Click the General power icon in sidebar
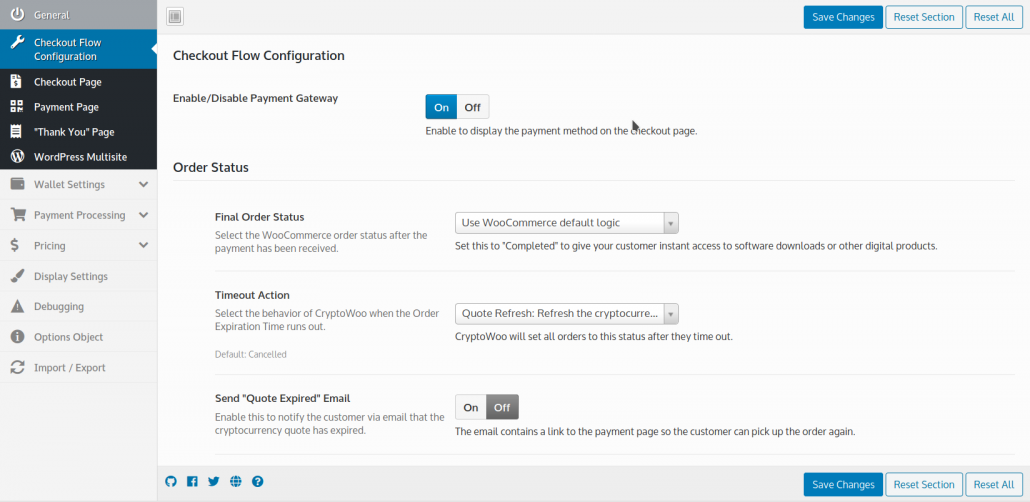Image resolution: width=1030 pixels, height=502 pixels. tap(18, 14)
